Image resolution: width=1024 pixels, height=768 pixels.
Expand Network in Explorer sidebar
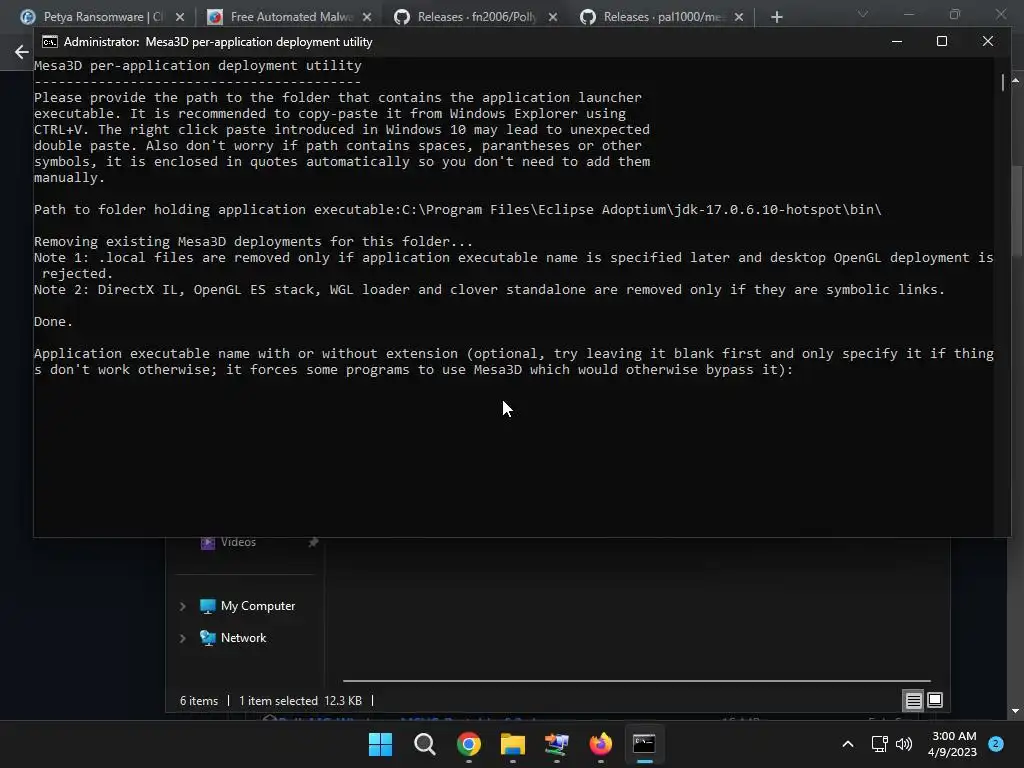183,638
